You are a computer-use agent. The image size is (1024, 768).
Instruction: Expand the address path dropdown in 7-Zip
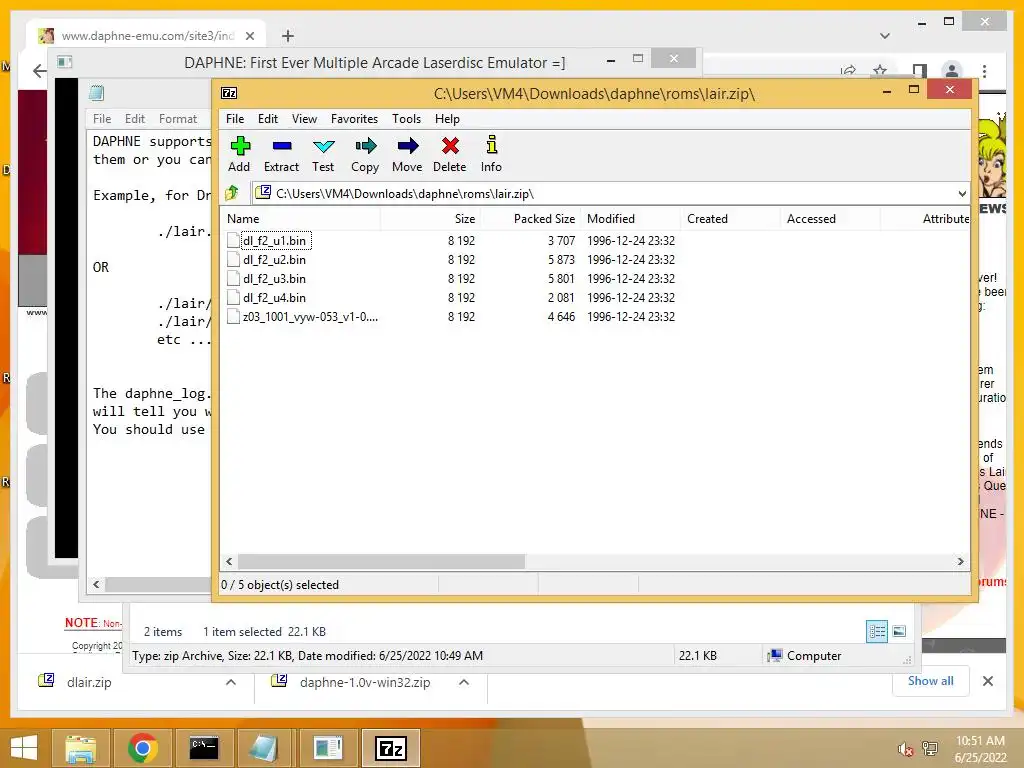962,194
